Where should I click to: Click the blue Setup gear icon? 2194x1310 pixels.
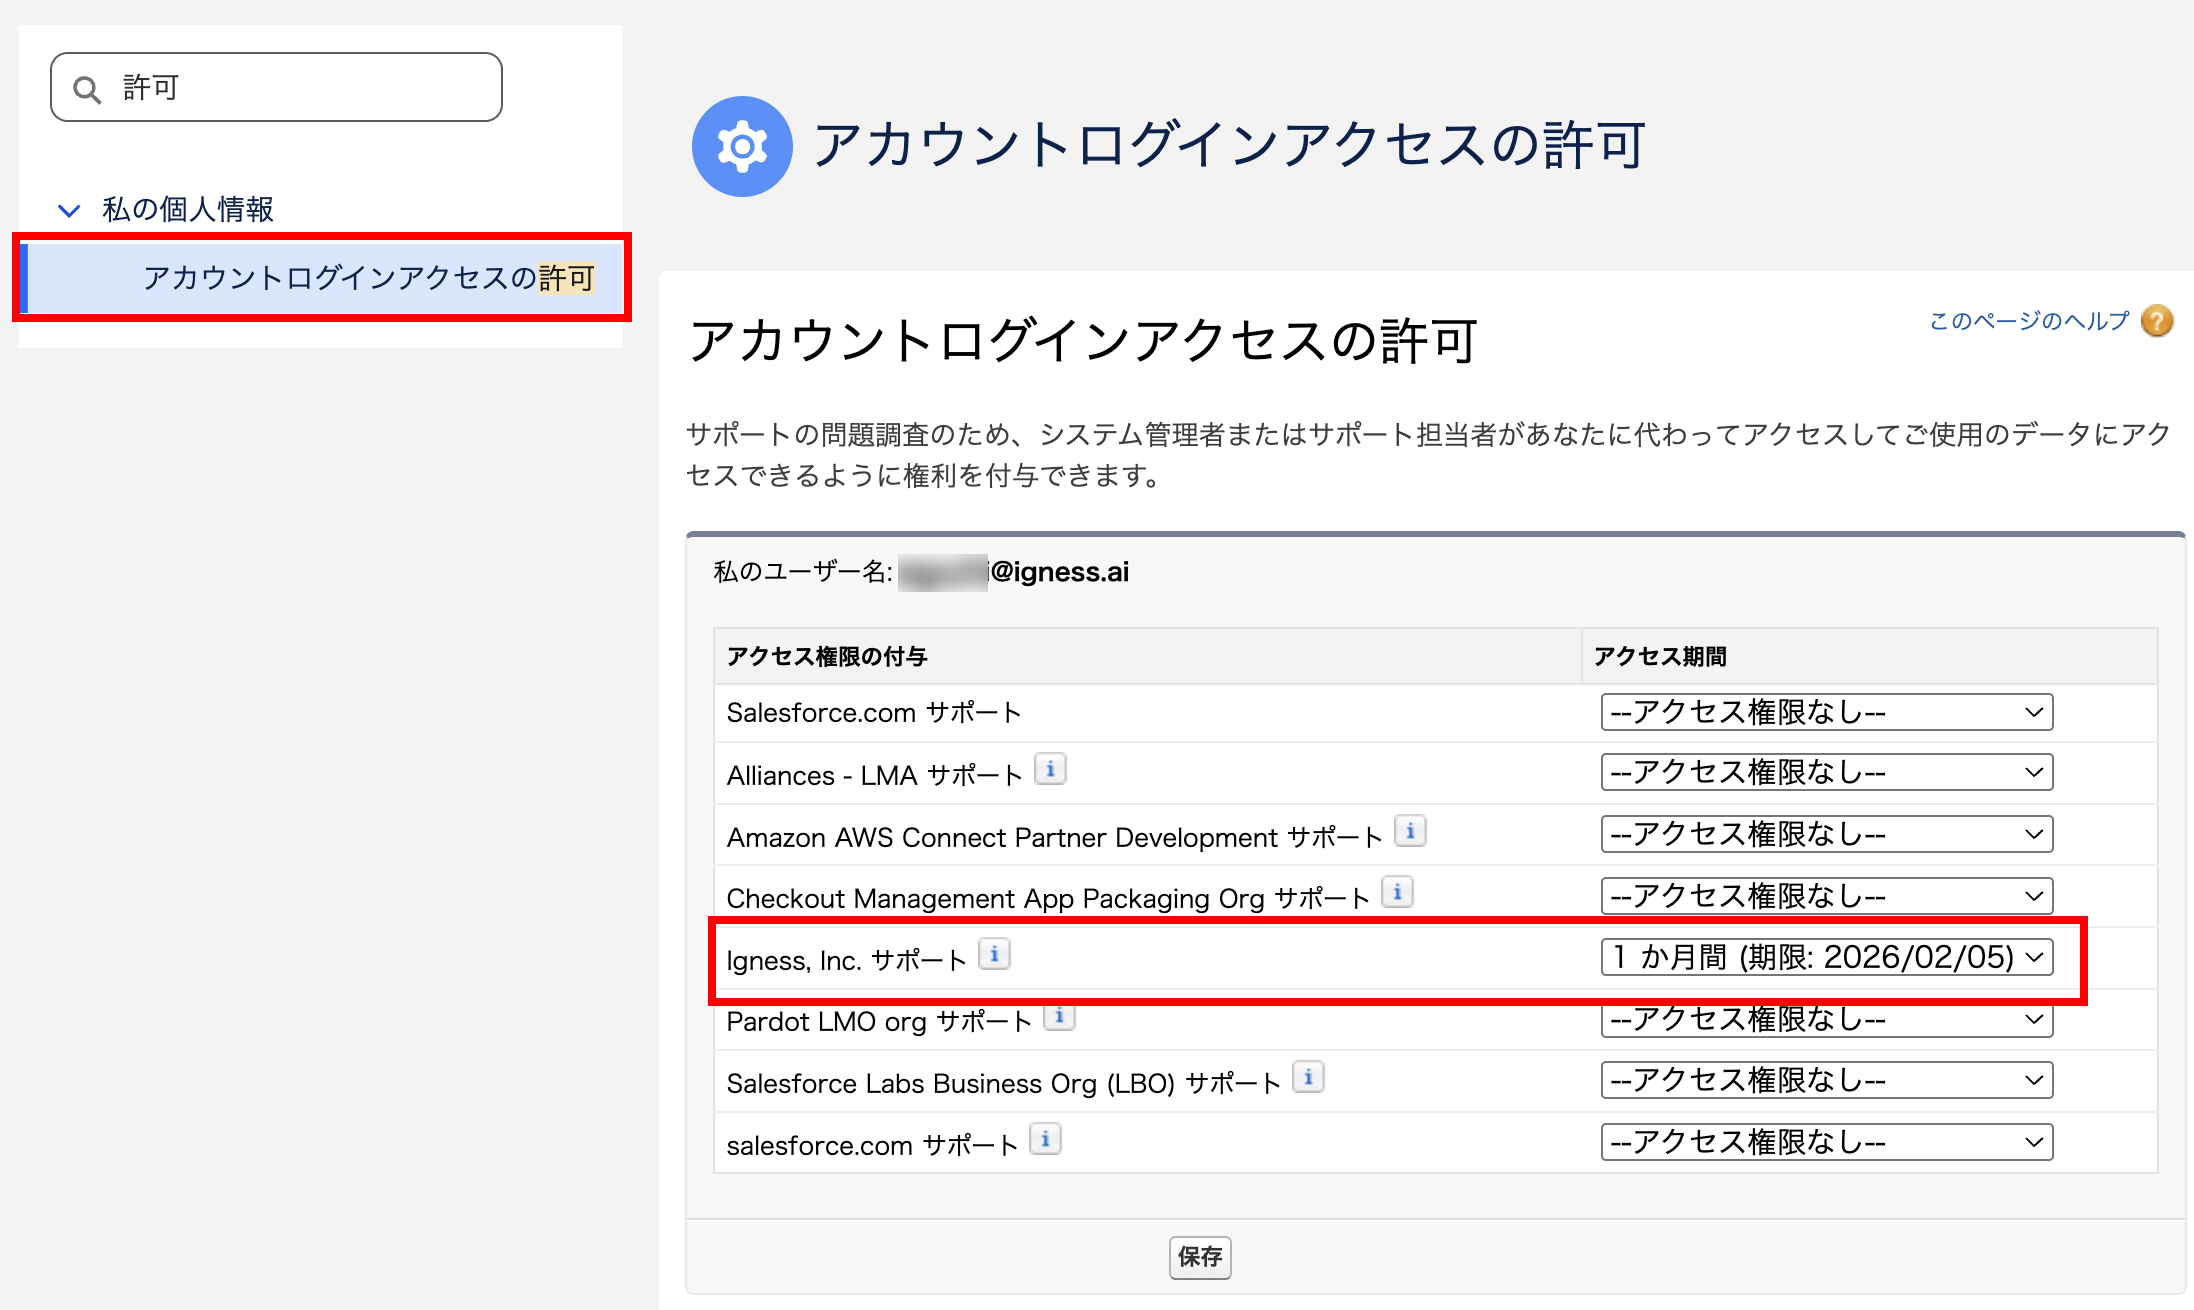pos(742,147)
